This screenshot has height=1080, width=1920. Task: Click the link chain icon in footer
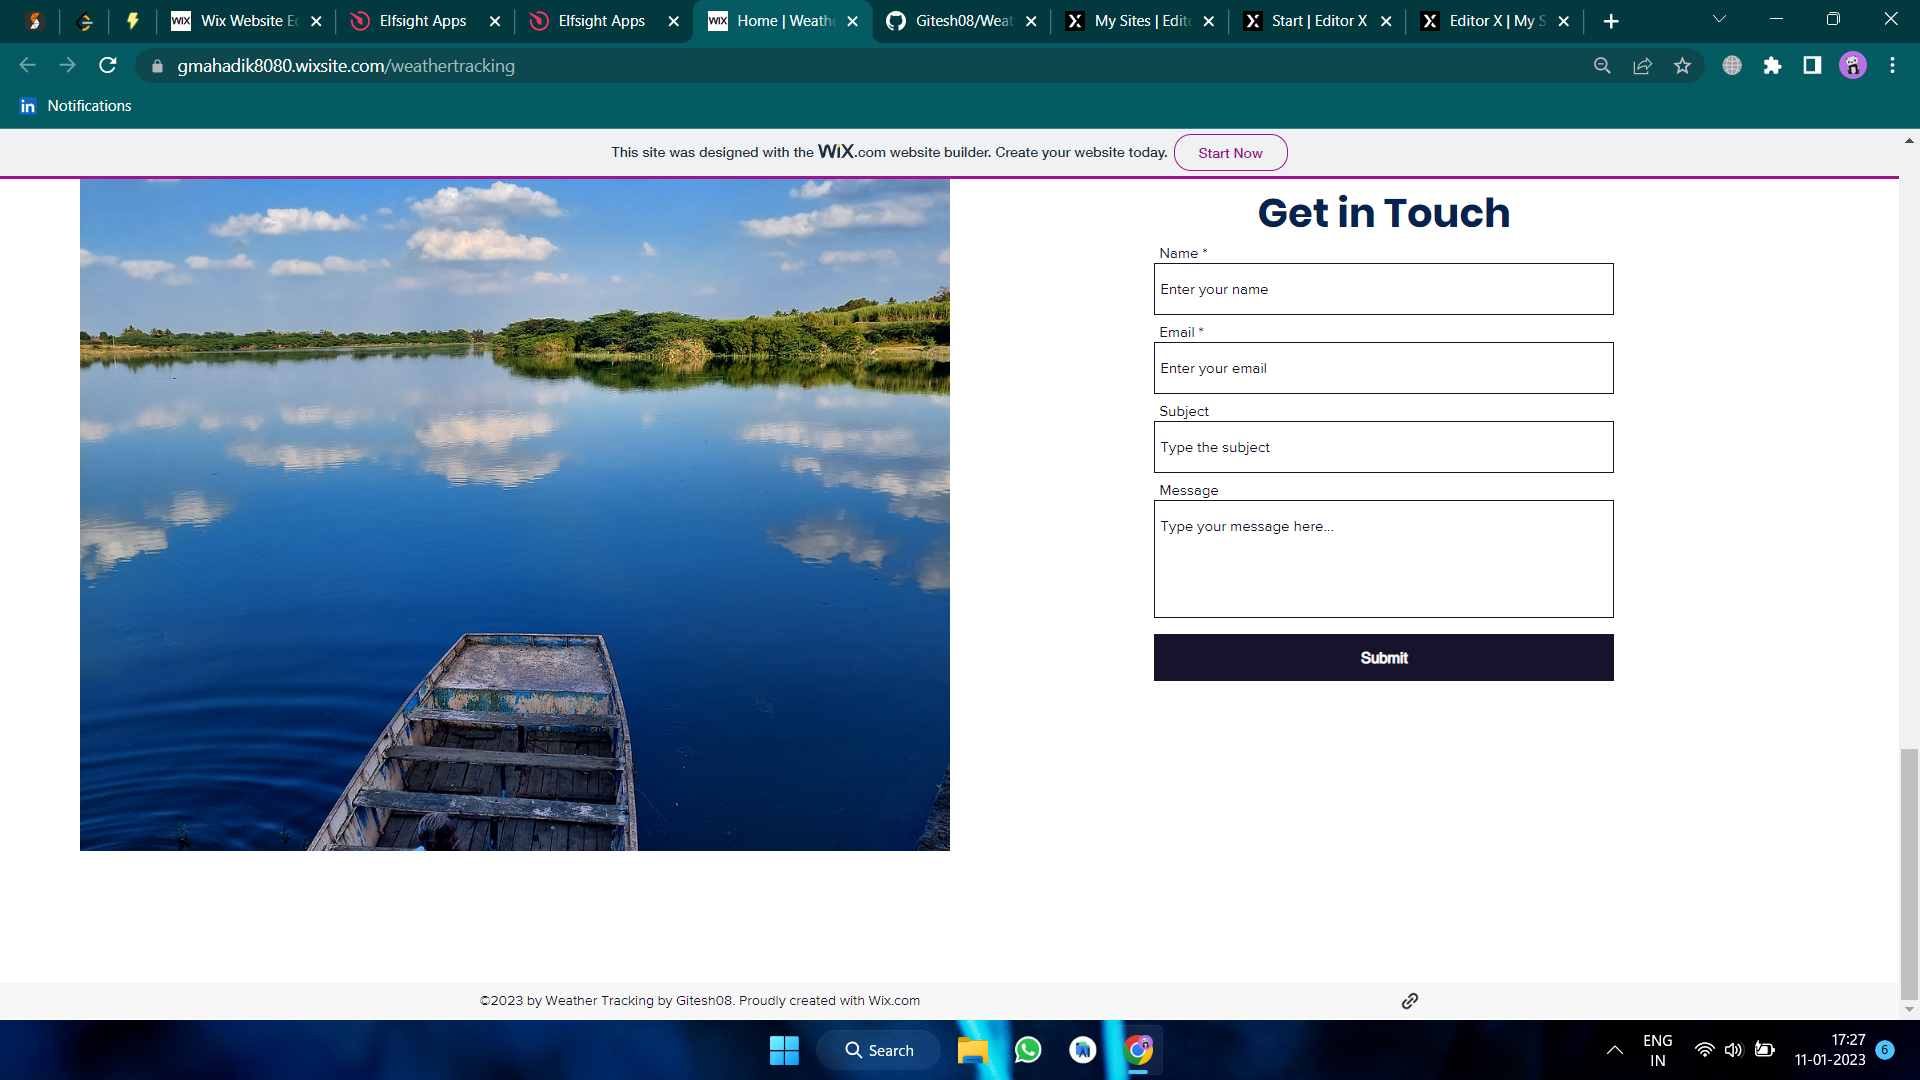click(x=1410, y=1001)
